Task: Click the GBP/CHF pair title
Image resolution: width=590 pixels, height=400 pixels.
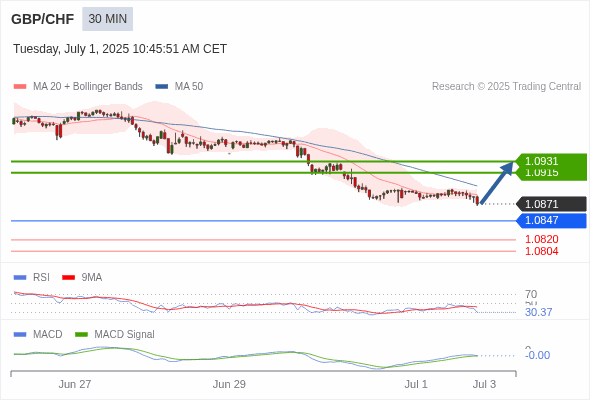Action: (x=43, y=19)
